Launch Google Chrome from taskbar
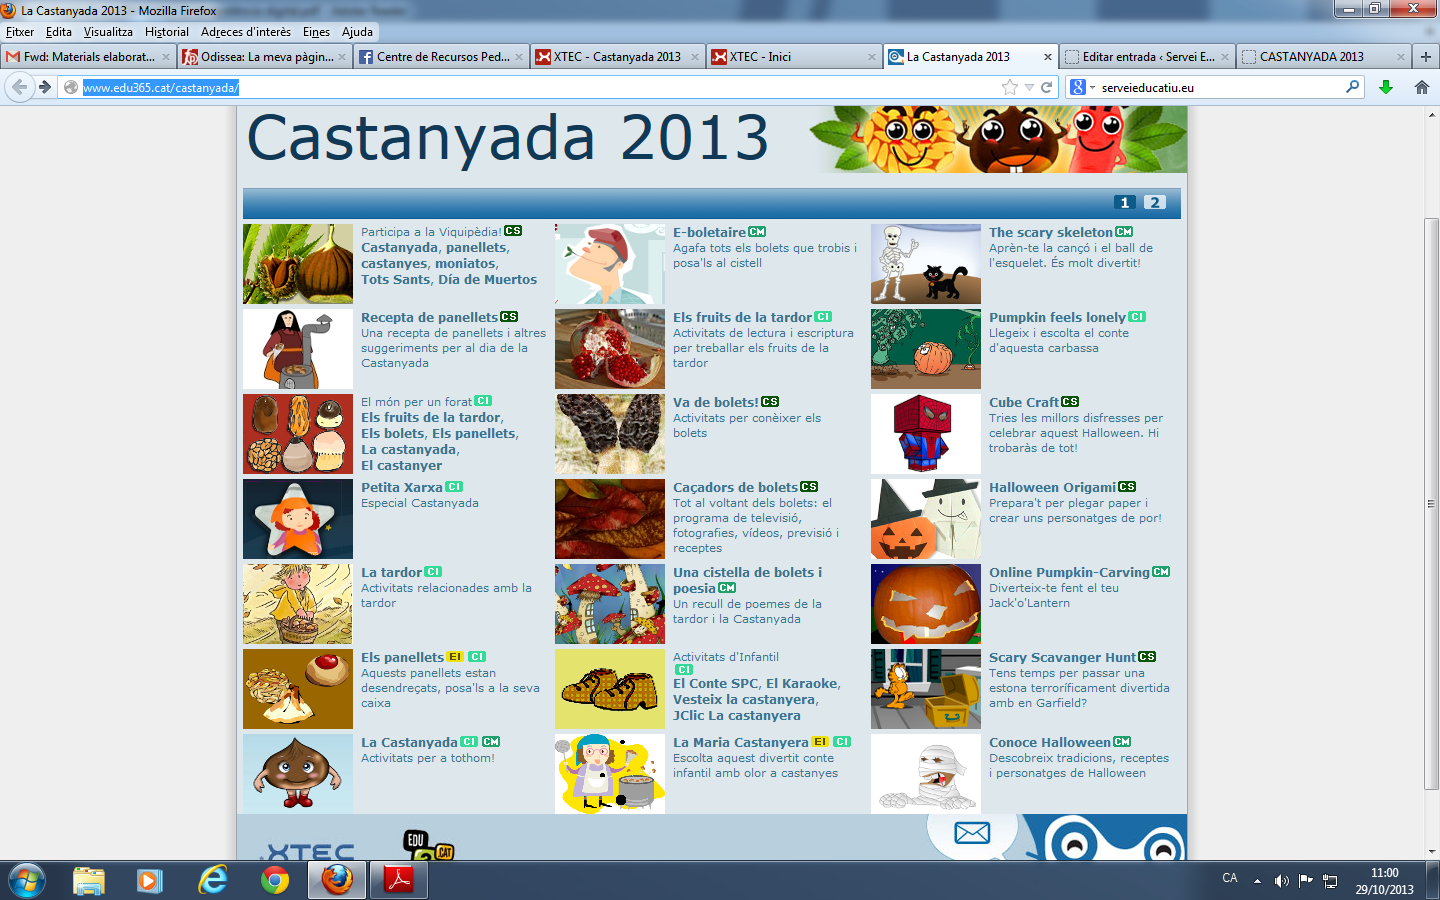The width and height of the screenshot is (1440, 900). 275,880
